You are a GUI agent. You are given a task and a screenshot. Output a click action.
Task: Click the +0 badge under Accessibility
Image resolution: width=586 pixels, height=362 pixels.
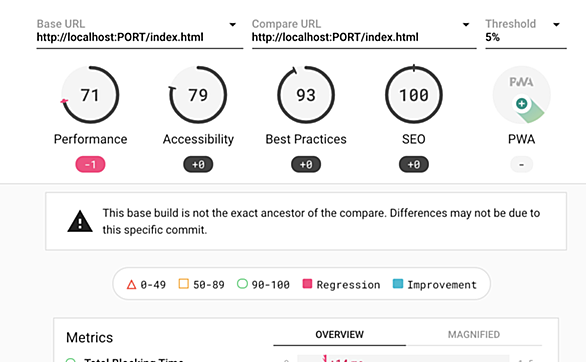click(x=198, y=164)
